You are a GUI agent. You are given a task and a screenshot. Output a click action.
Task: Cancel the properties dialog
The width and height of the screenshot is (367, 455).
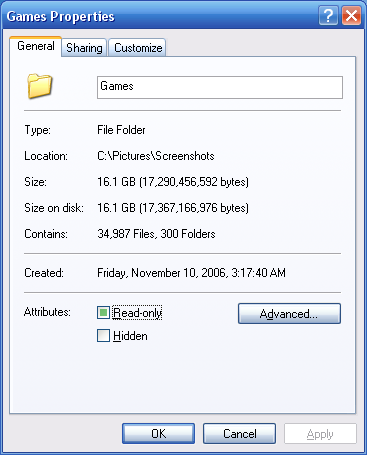pos(239,434)
